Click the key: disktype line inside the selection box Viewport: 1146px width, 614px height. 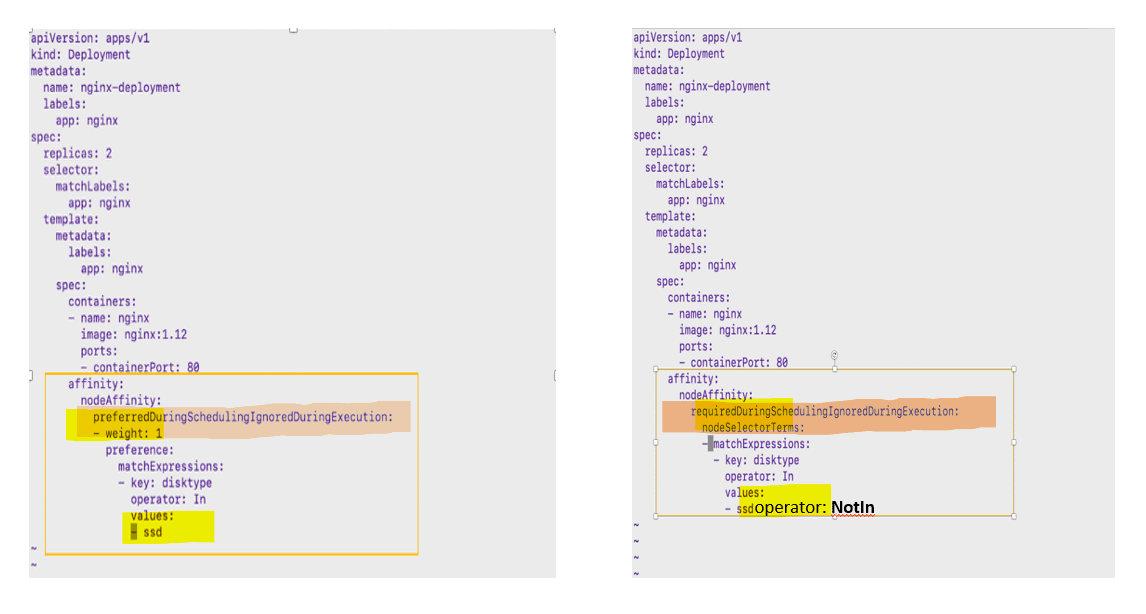[x=763, y=460]
